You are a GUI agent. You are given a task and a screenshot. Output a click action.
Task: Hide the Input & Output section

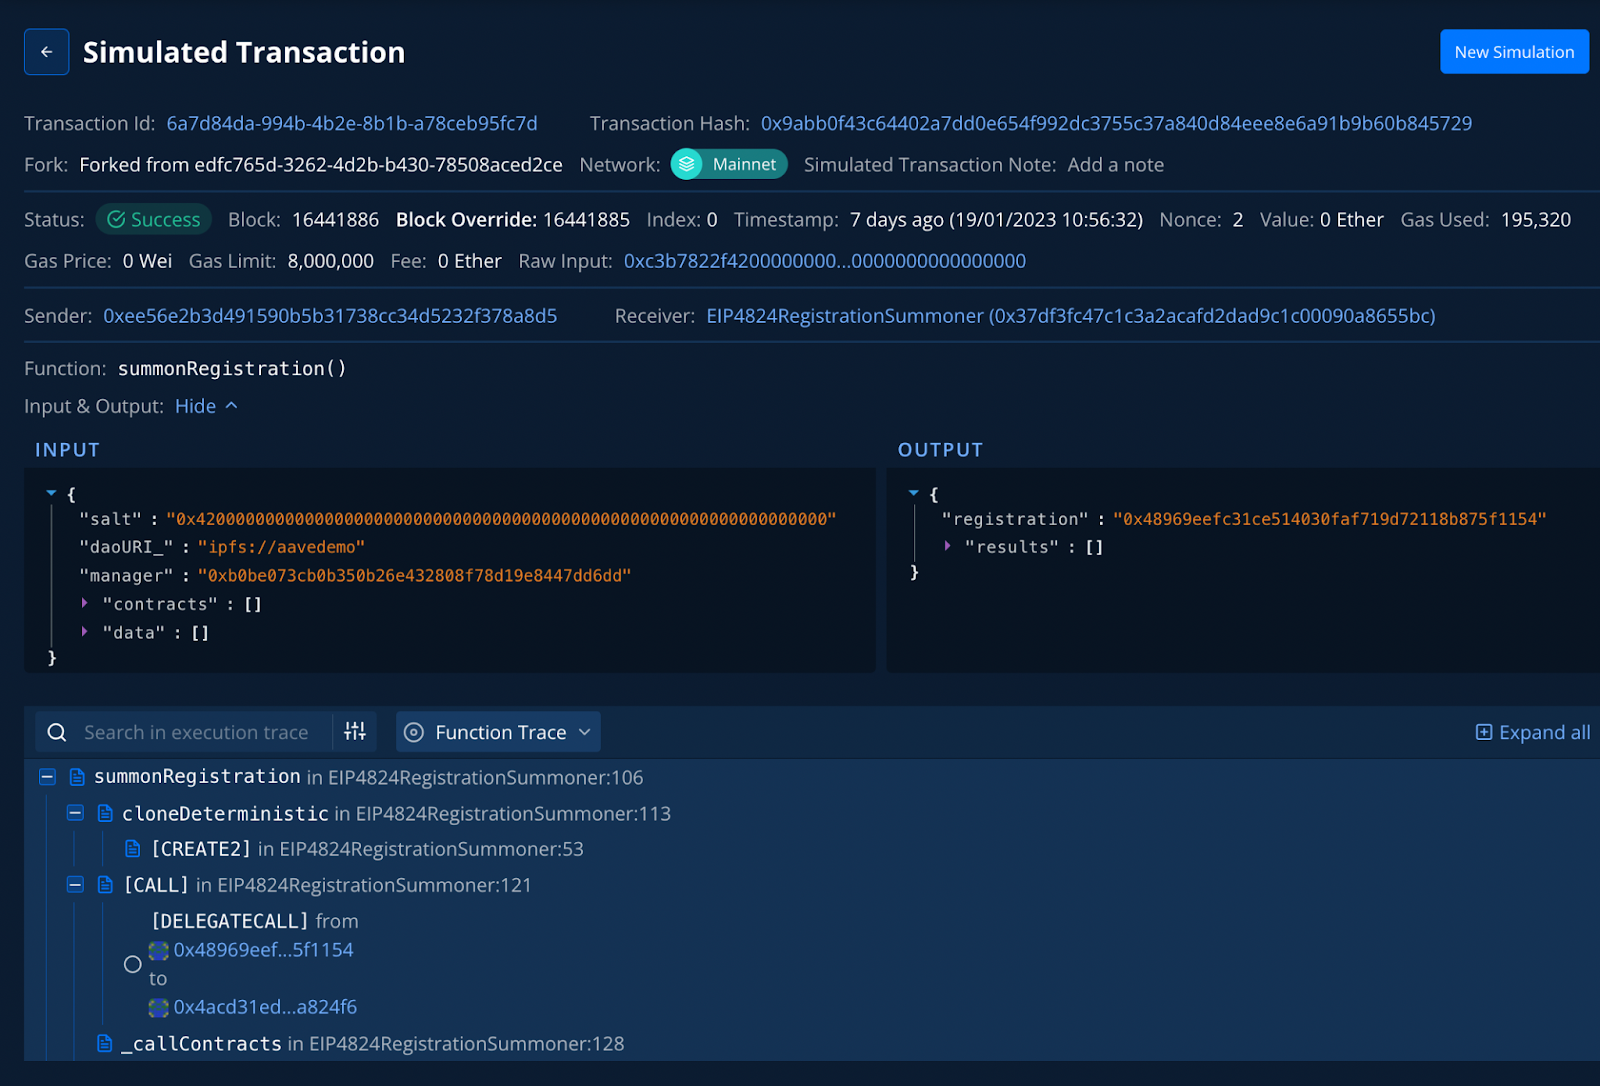tap(206, 406)
